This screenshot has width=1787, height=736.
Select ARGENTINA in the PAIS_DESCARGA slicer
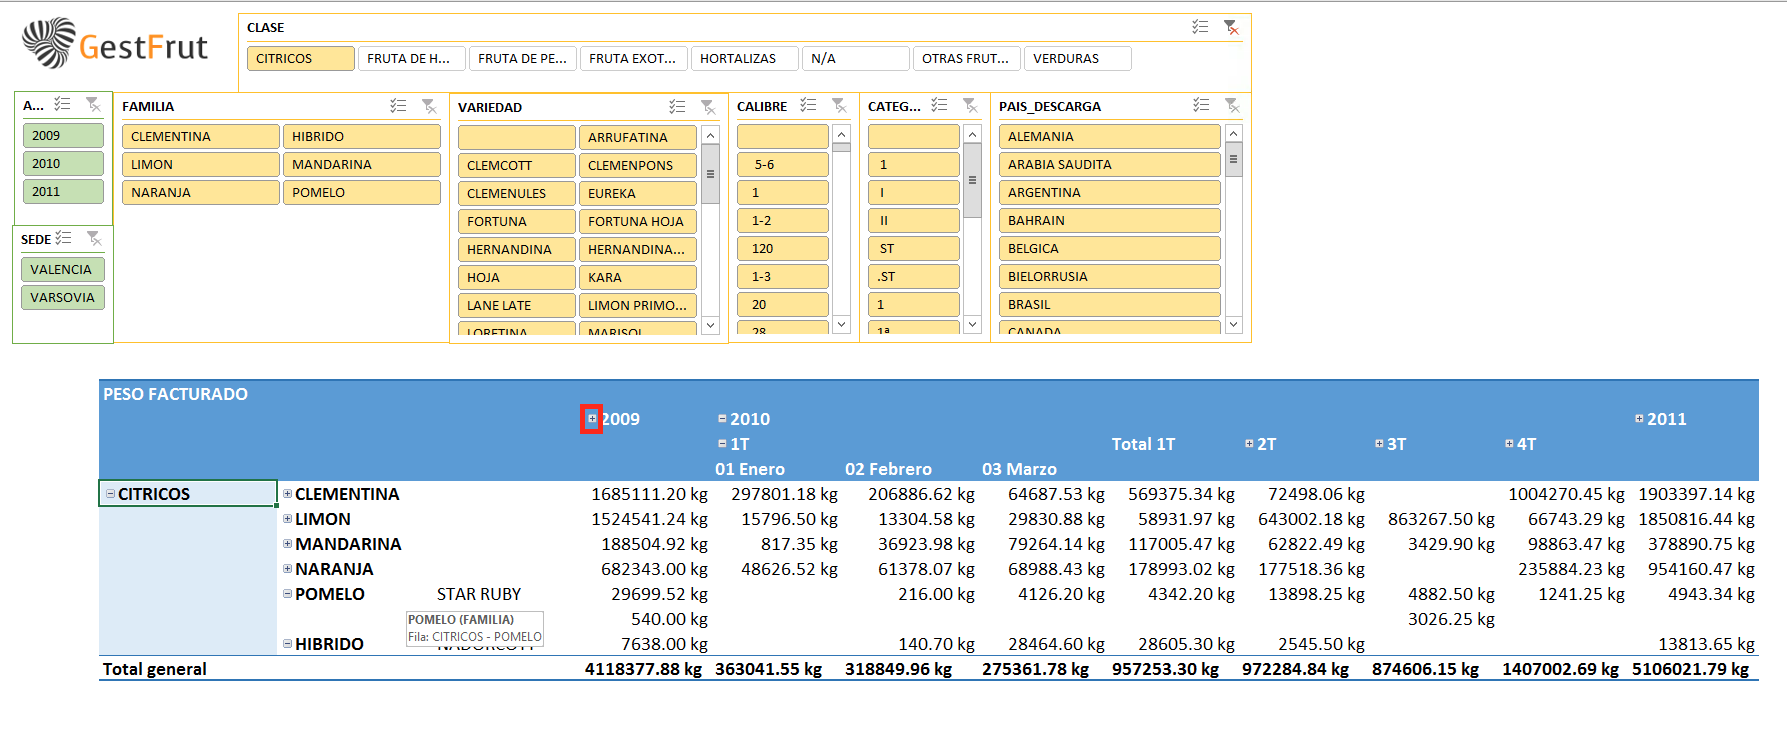1108,193
